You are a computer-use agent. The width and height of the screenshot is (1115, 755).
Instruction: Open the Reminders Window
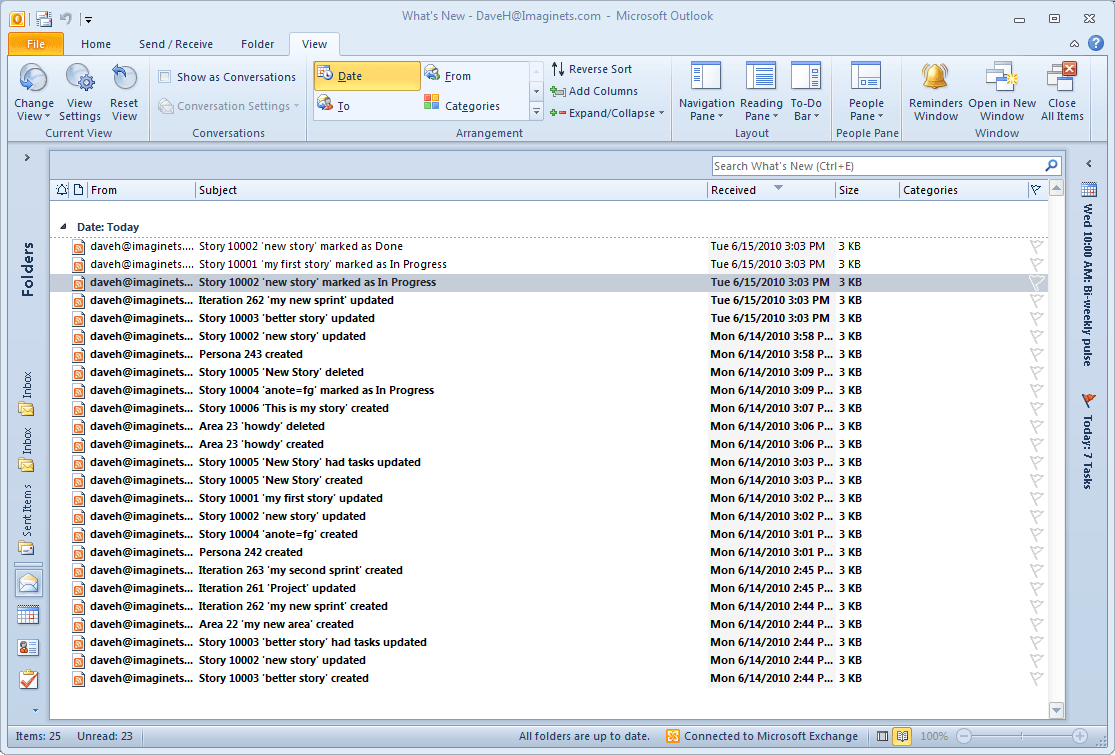936,92
